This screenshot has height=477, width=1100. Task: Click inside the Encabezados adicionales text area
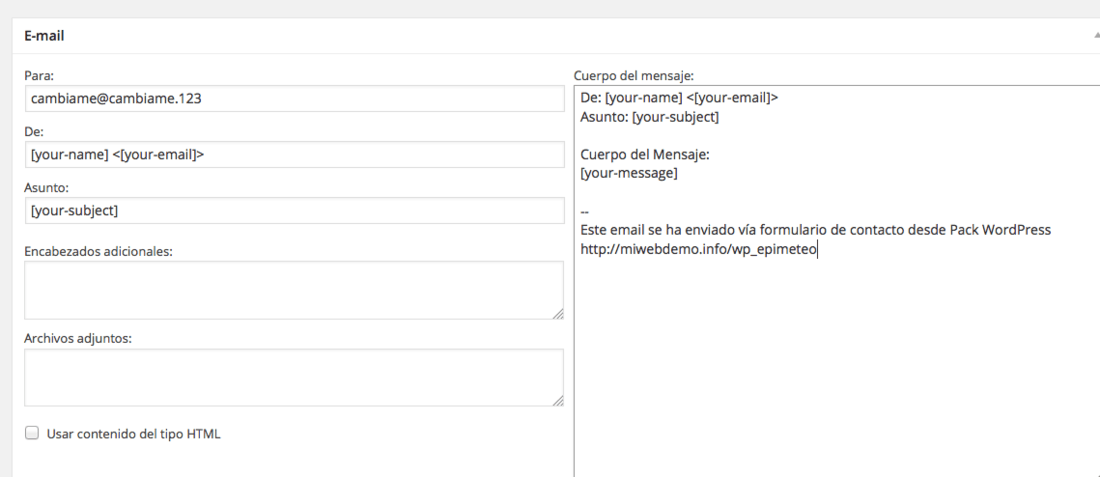pos(294,290)
